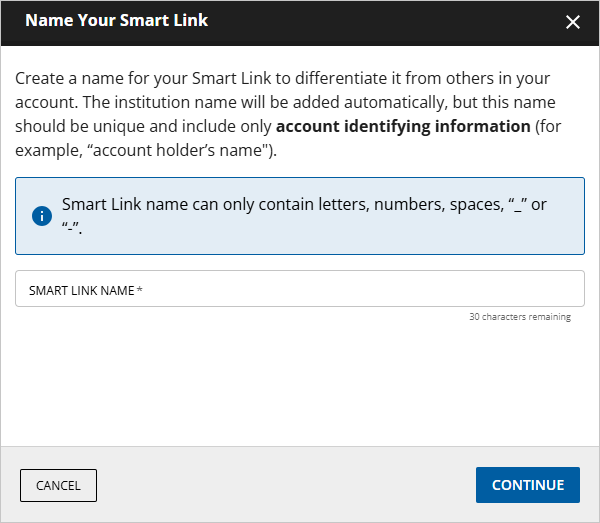Click the "Name Your Smart Link" title

pos(116,20)
